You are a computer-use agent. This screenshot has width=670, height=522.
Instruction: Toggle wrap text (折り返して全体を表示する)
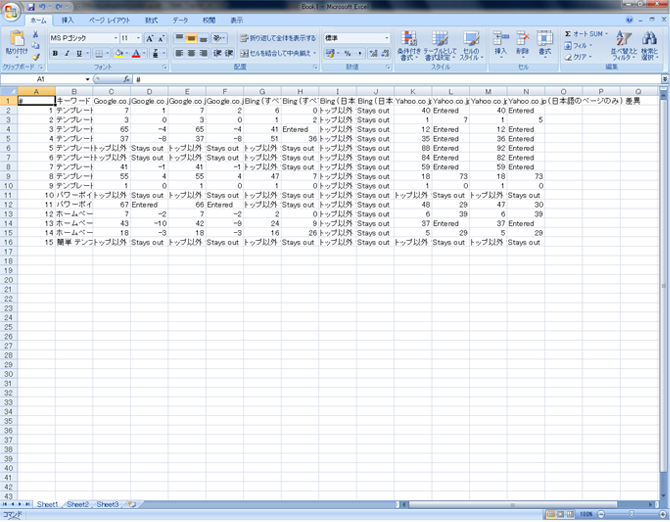(278, 38)
